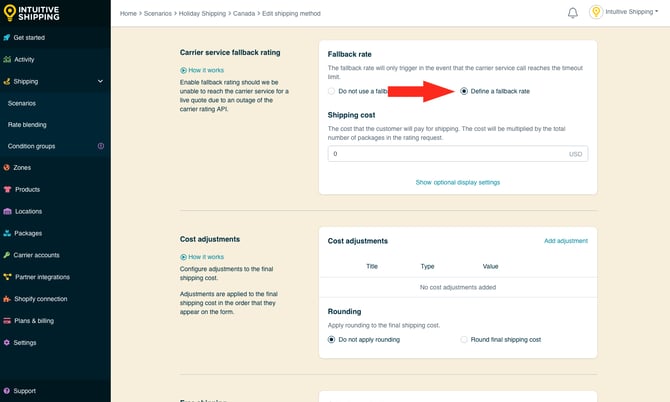Click the Zones globe icon
The height and width of the screenshot is (402, 670).
click(7, 167)
